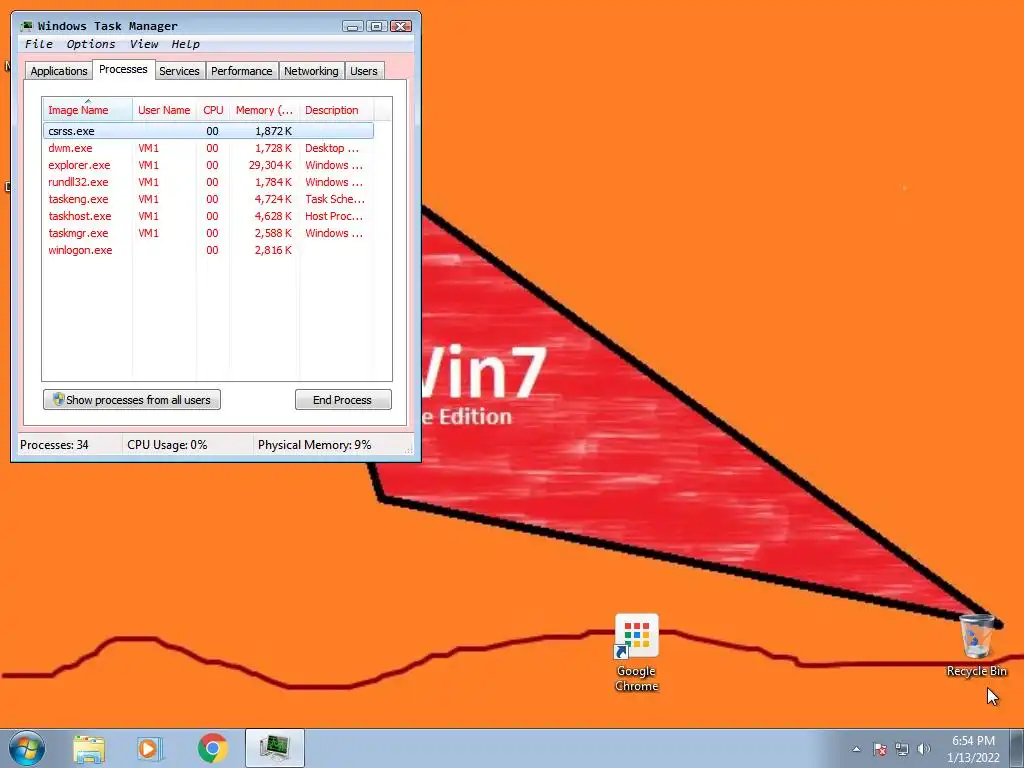Open the volume speaker icon
This screenshot has height=768, width=1024.
point(923,749)
